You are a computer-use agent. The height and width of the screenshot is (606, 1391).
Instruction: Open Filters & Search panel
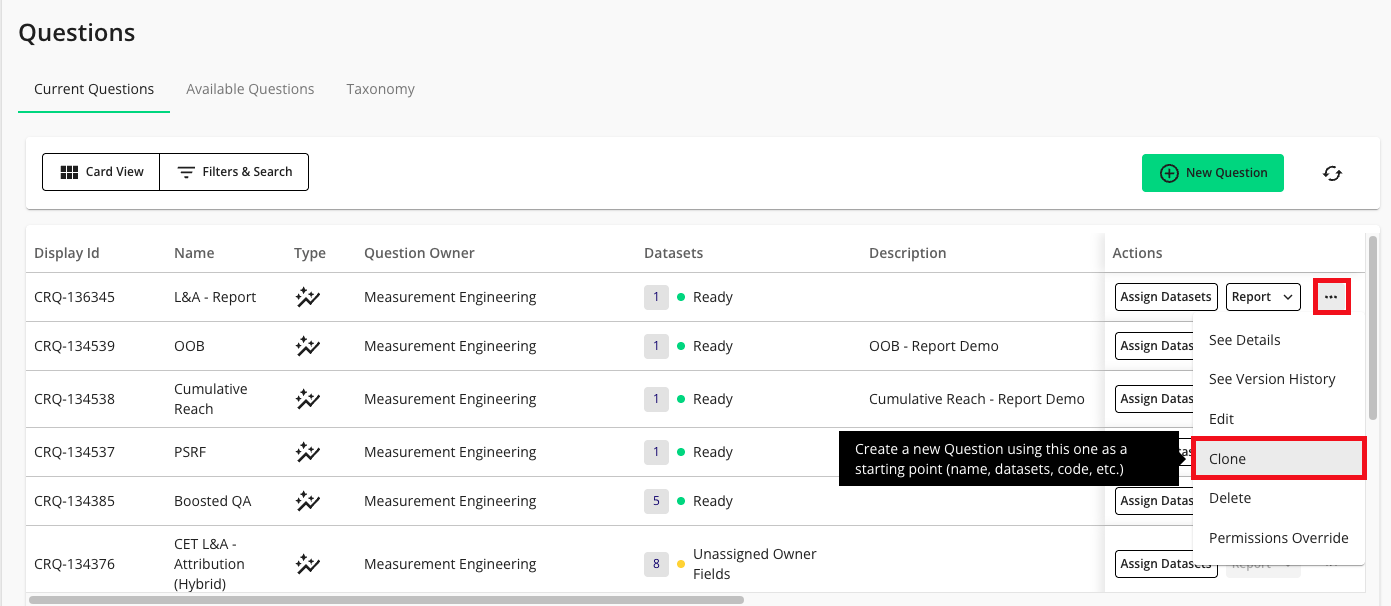234,172
